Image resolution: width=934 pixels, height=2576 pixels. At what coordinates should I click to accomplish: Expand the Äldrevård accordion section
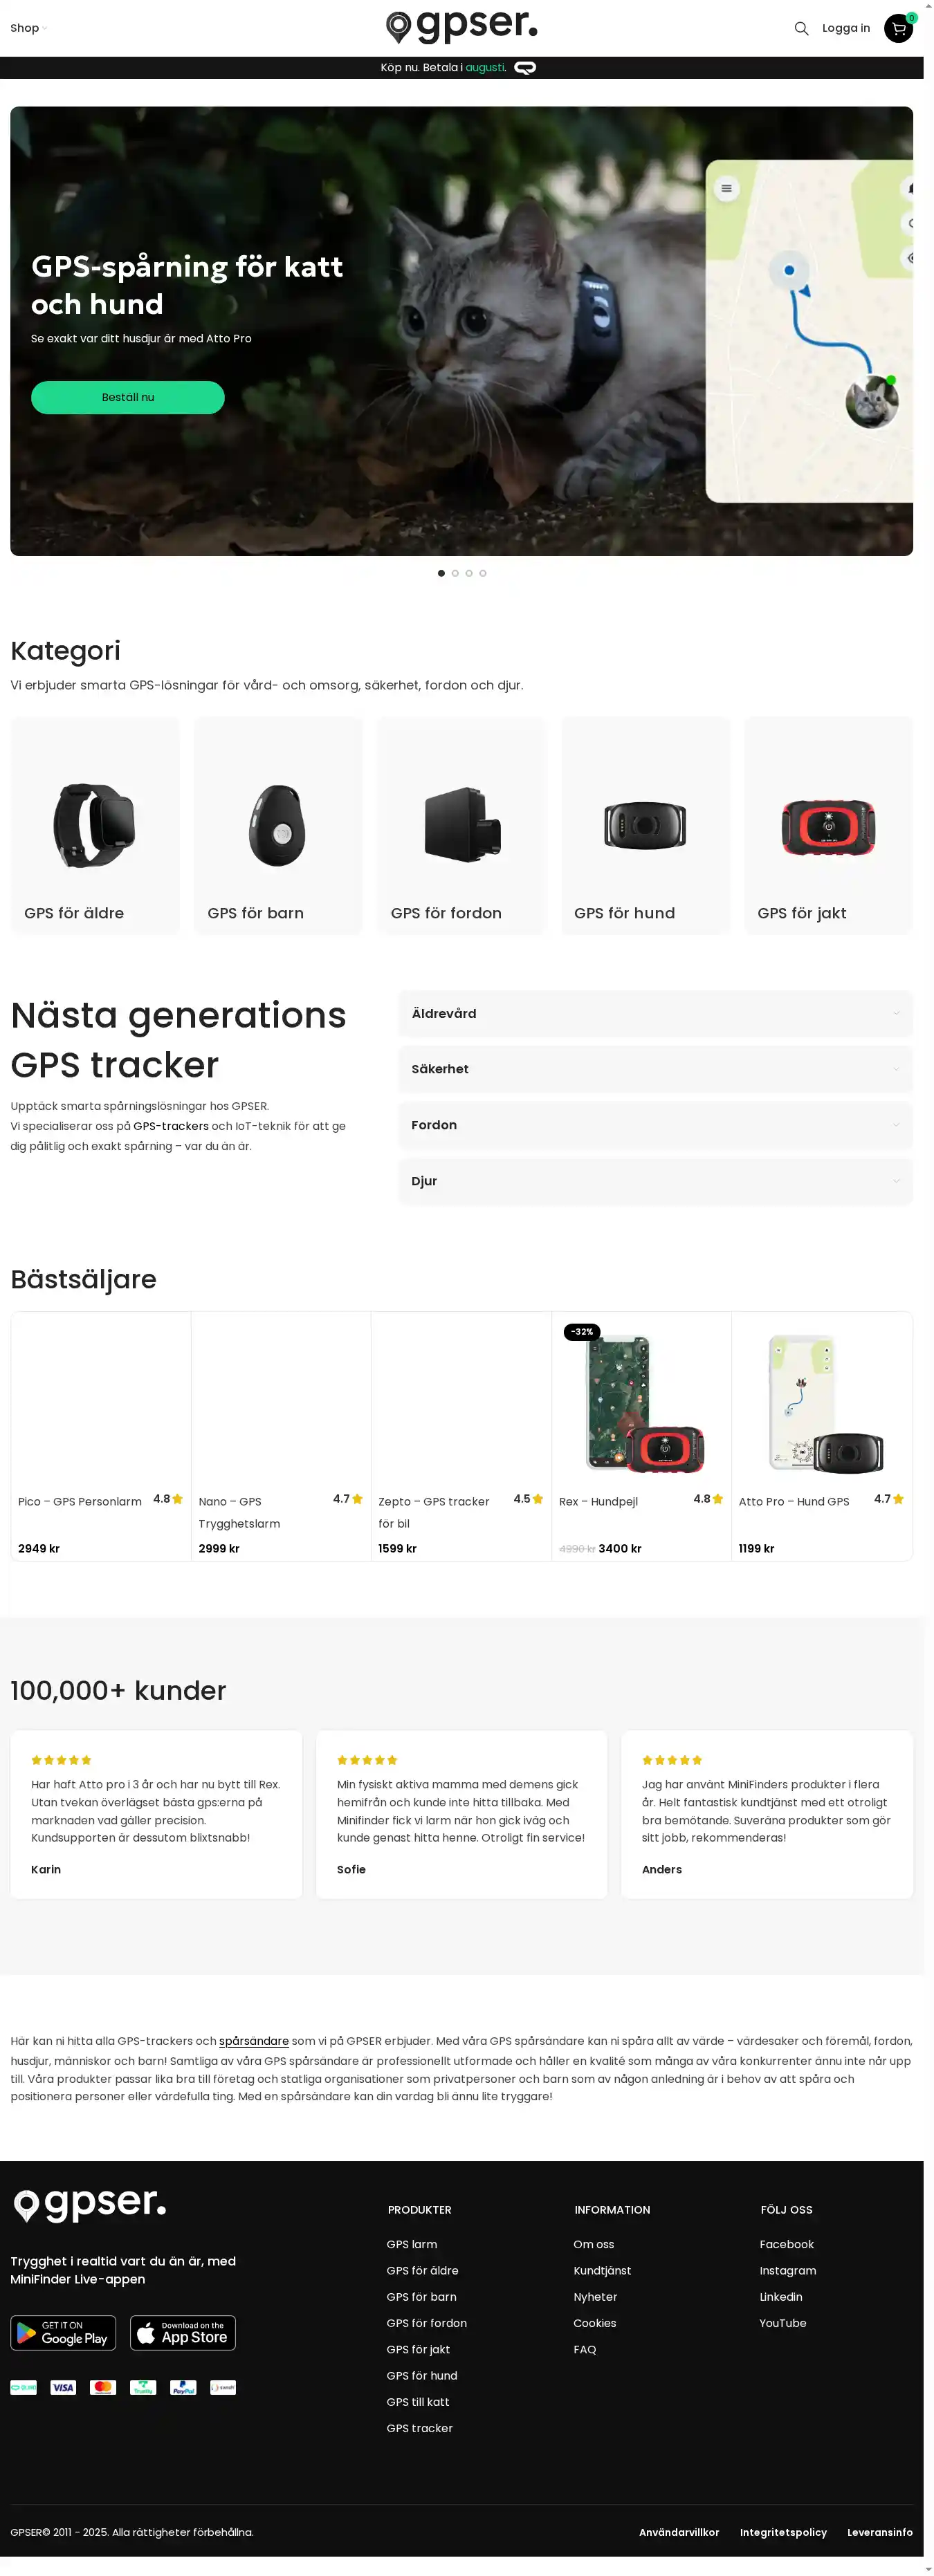655,1013
